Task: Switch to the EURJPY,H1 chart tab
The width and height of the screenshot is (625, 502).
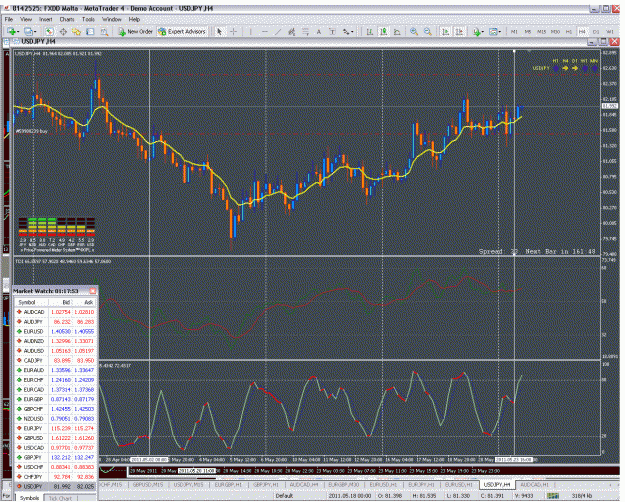Action: tap(422, 484)
